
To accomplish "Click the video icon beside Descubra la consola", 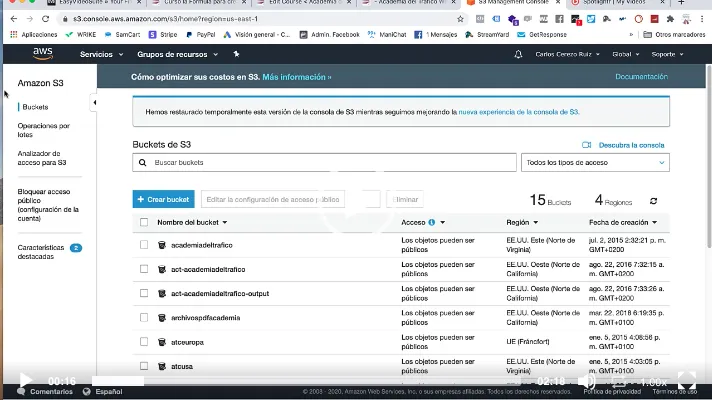I will [x=586, y=145].
